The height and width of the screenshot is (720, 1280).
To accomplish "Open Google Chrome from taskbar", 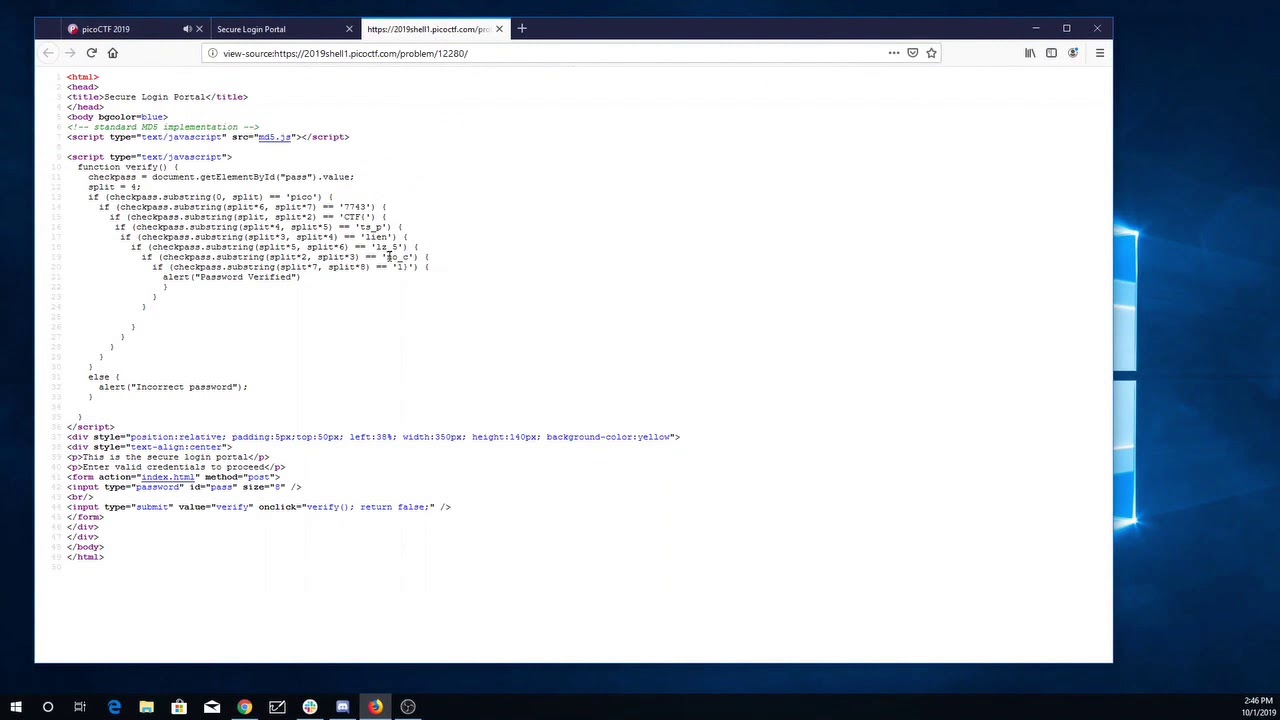I will 244,707.
